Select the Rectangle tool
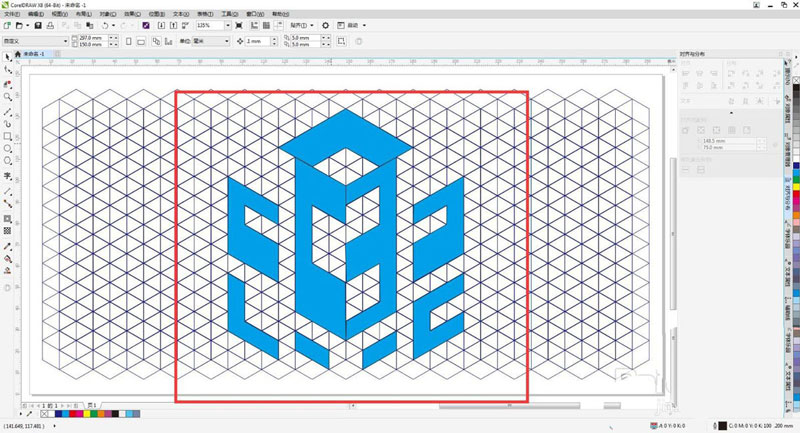The width and height of the screenshot is (800, 433). click(x=8, y=136)
